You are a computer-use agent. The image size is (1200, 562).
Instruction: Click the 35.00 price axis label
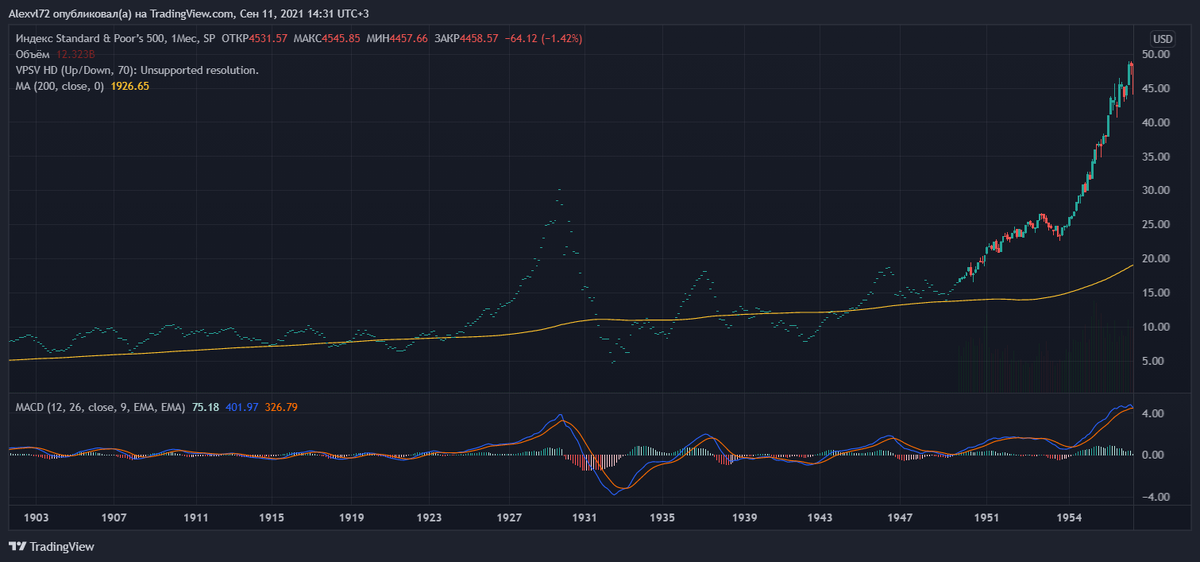point(1156,156)
